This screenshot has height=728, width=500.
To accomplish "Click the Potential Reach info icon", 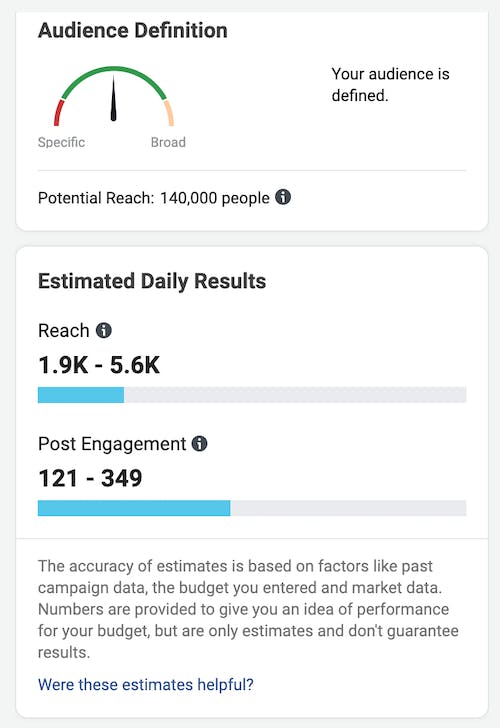I will [x=283, y=197].
